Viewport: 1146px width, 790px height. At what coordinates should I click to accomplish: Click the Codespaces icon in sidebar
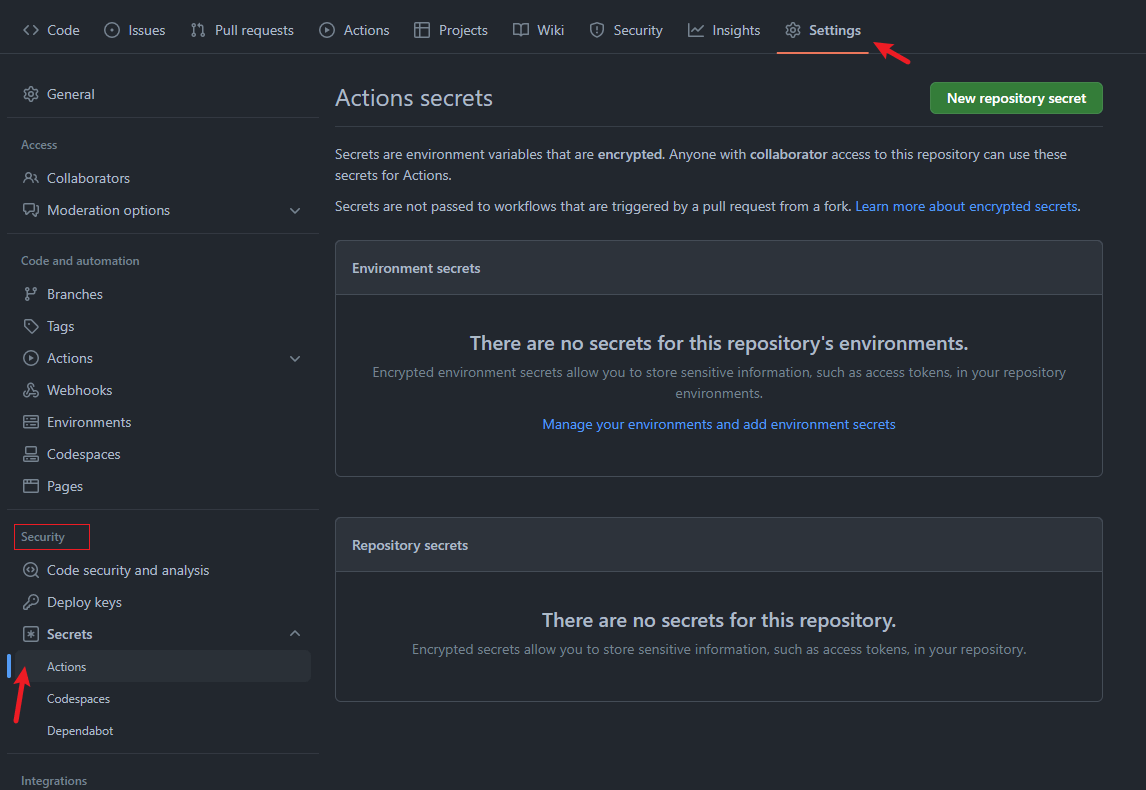(31, 454)
